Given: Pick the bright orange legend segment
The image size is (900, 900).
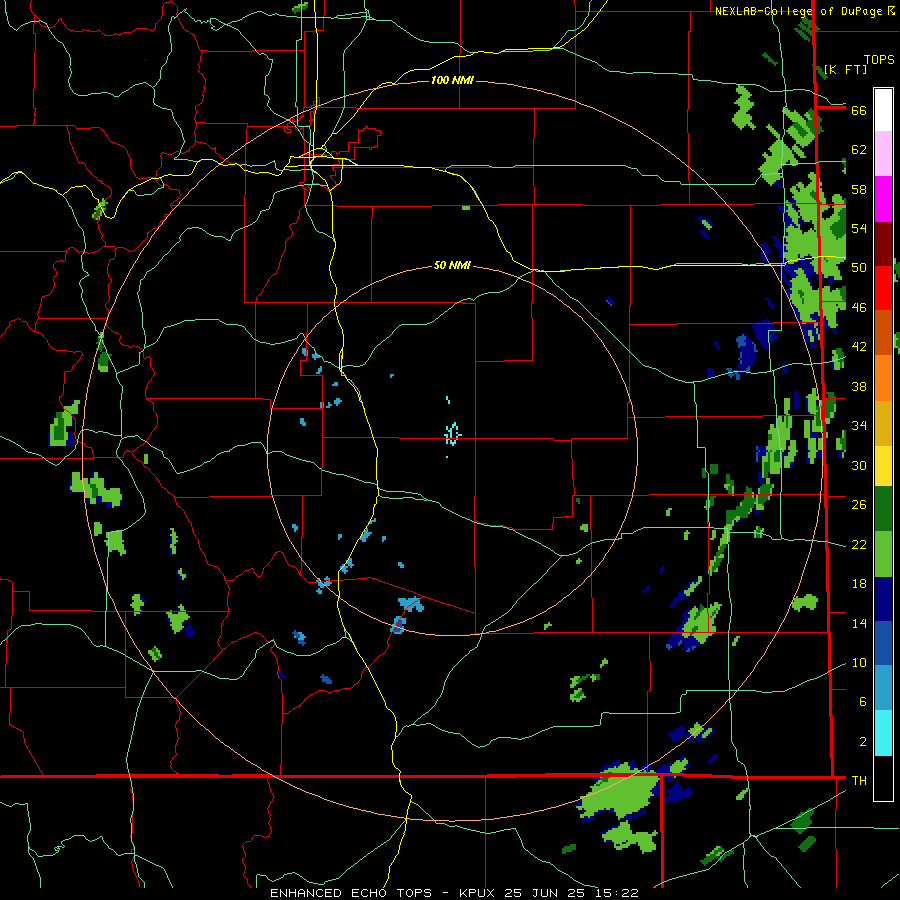Looking at the screenshot, I should click(883, 378).
